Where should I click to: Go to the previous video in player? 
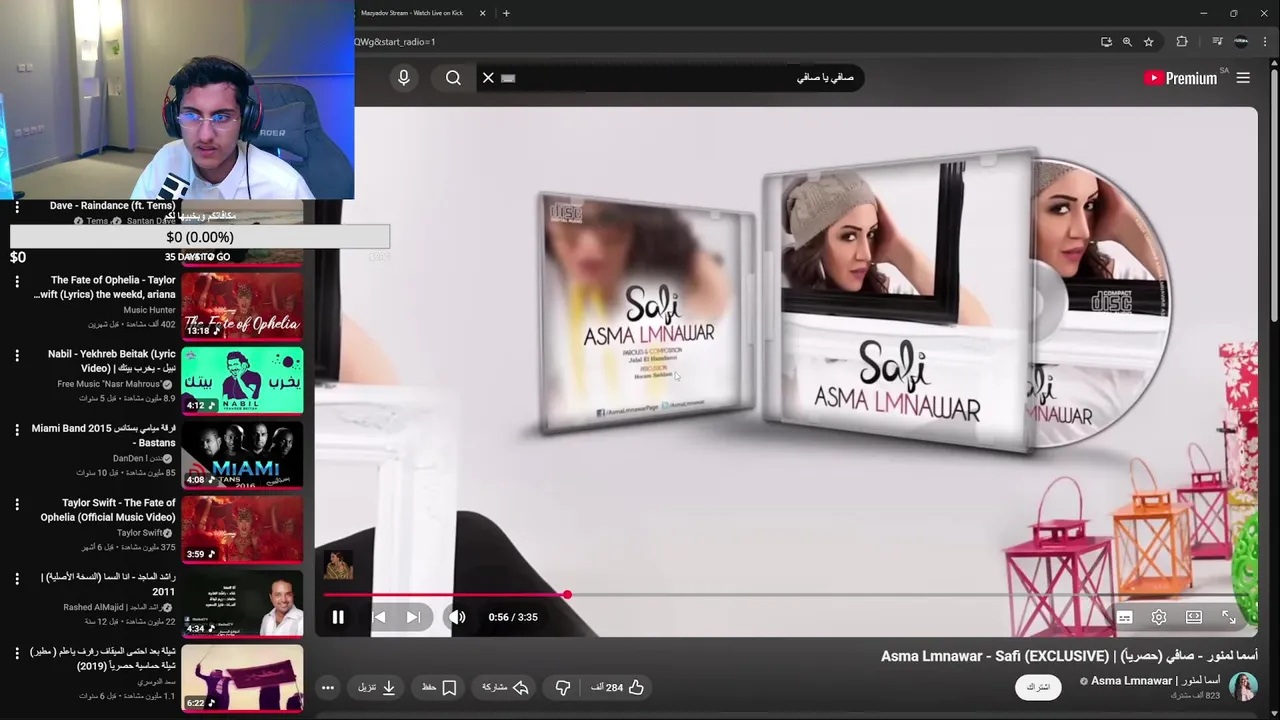coord(379,617)
